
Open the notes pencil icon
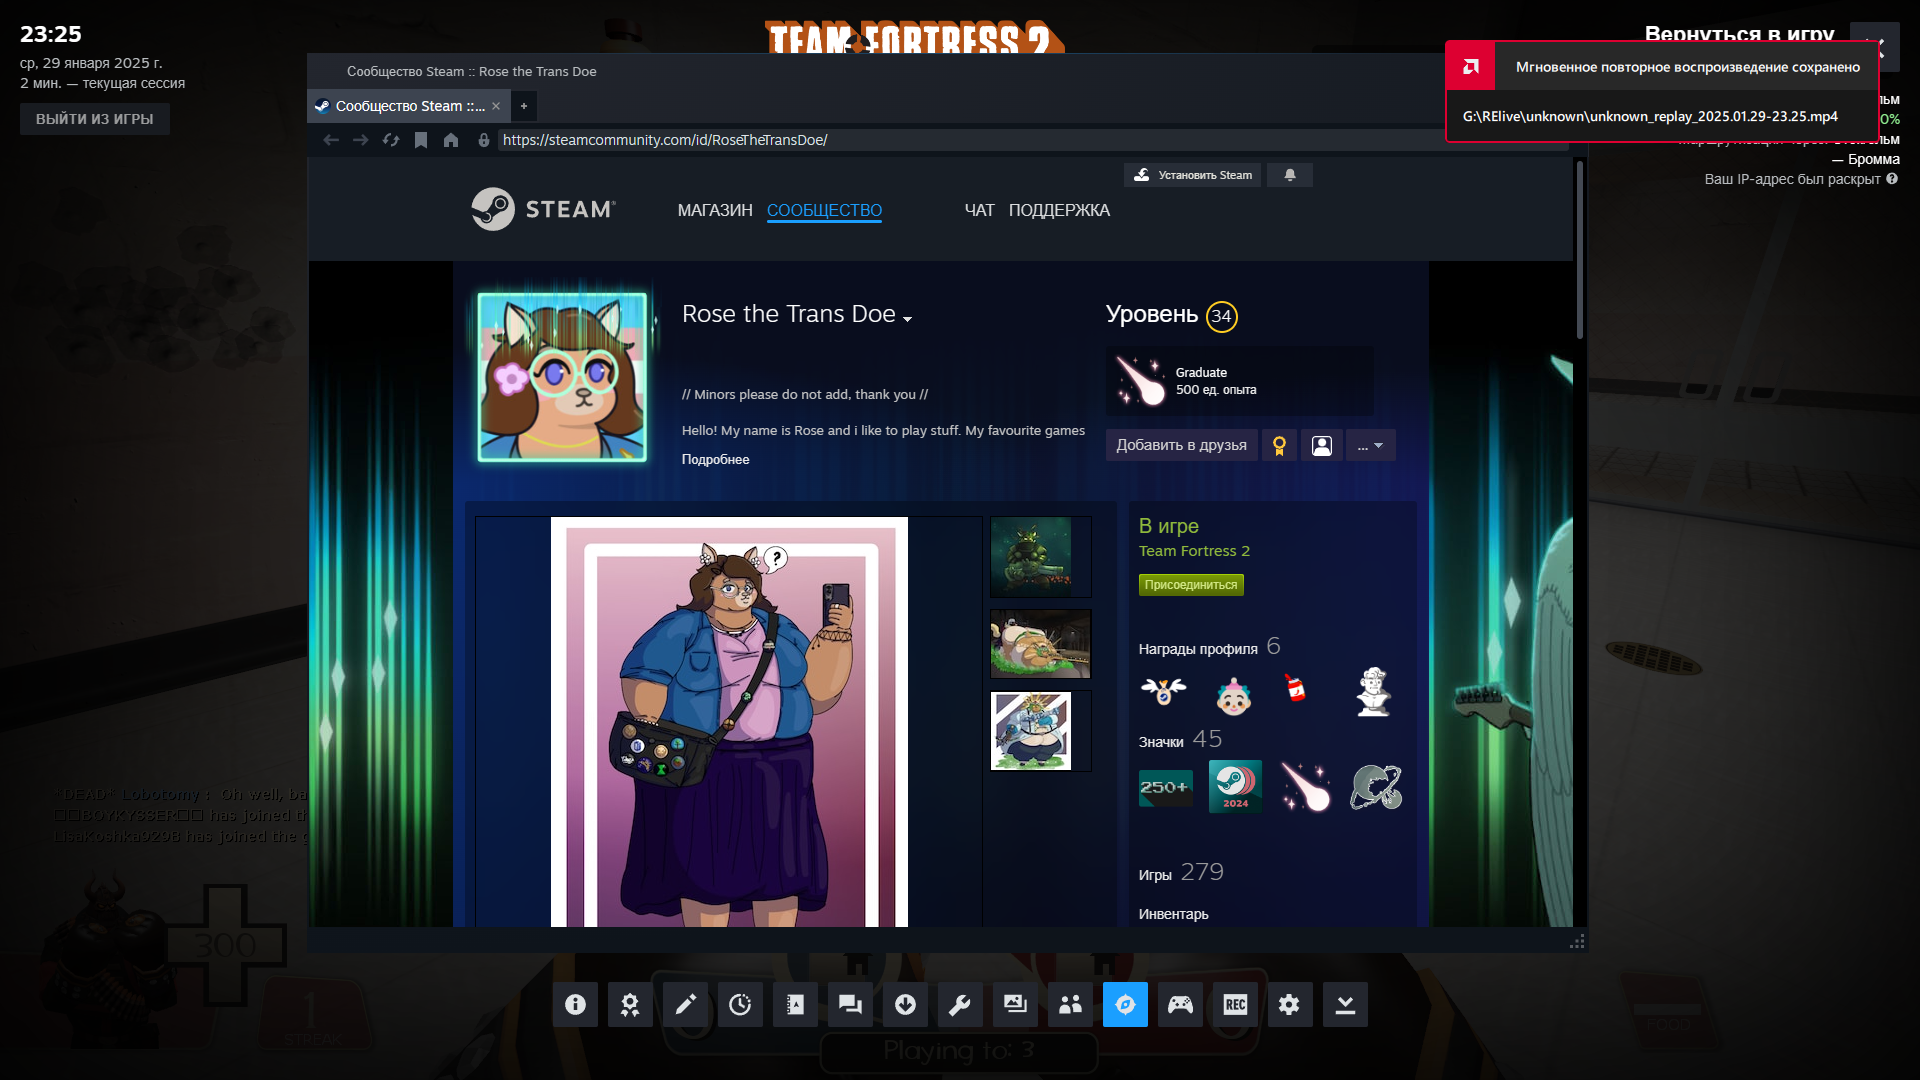[685, 1004]
